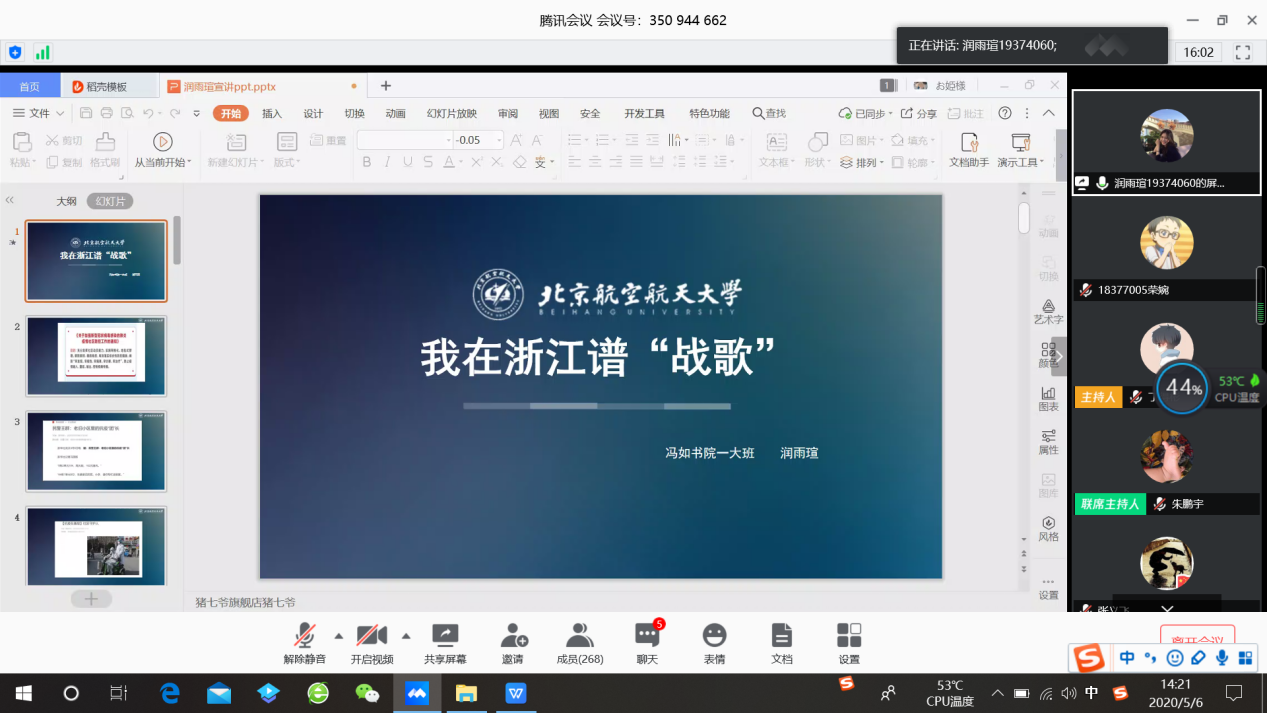Click 从当前开始 to start slideshow
The height and width of the screenshot is (713, 1267).
click(162, 150)
